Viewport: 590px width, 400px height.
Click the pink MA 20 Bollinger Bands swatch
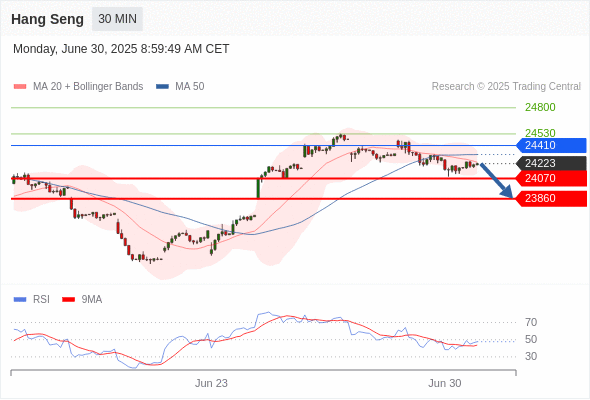[x=20, y=87]
